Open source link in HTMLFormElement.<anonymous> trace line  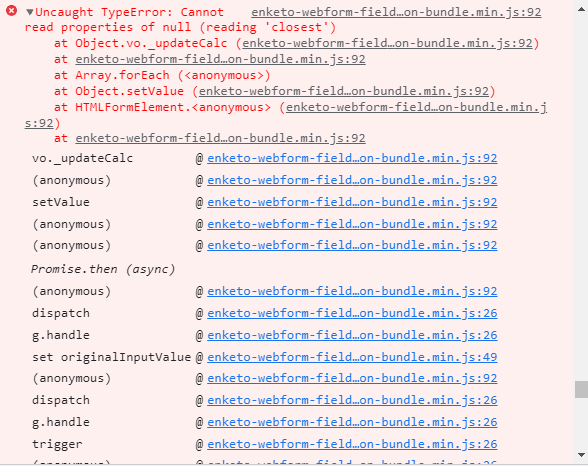(x=416, y=107)
